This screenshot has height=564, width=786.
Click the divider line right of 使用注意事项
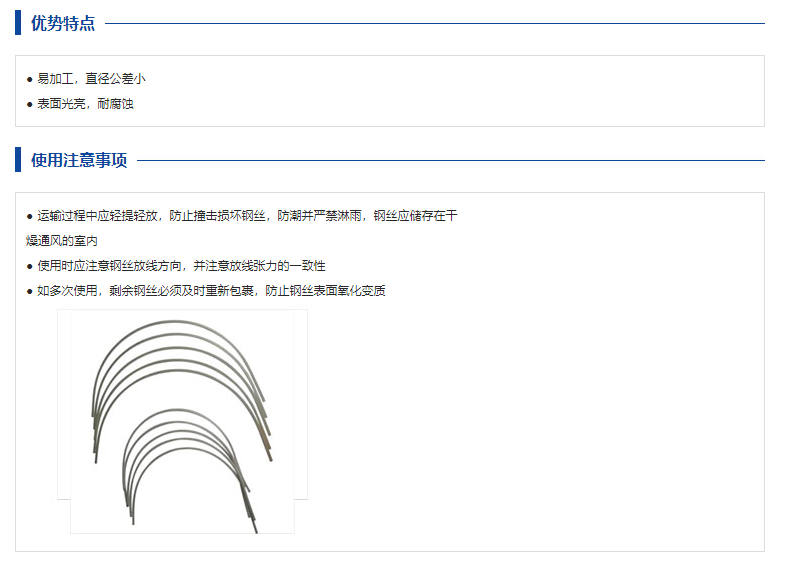point(450,160)
